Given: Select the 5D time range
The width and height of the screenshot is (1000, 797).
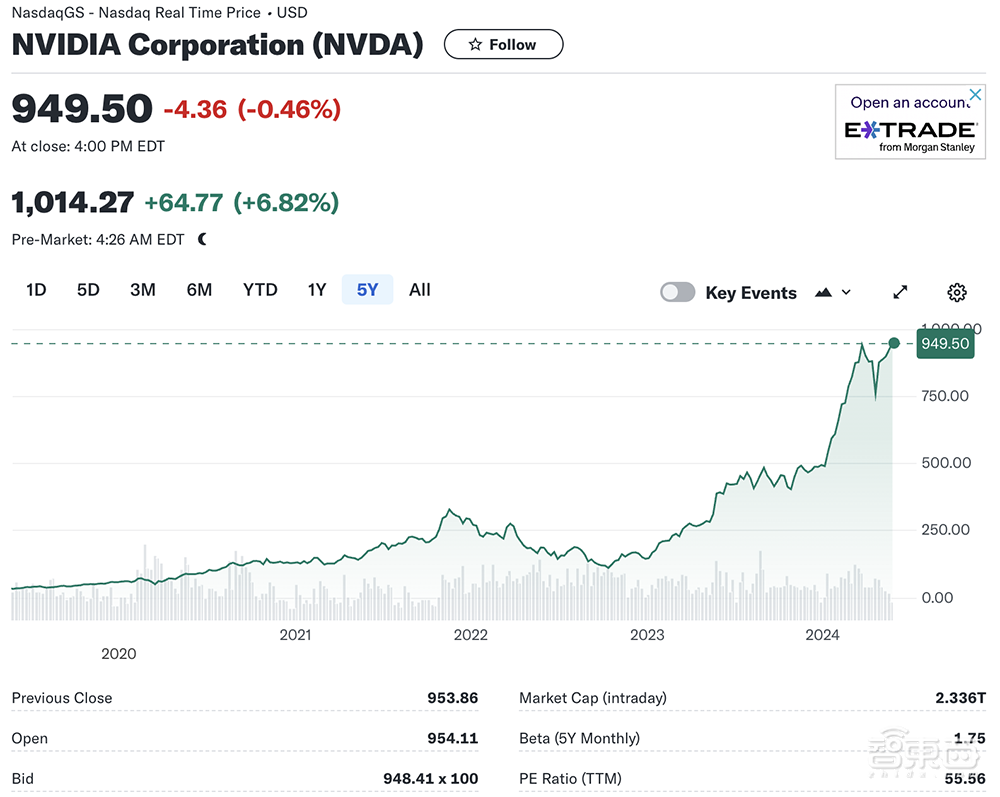Looking at the screenshot, I should click(88, 290).
